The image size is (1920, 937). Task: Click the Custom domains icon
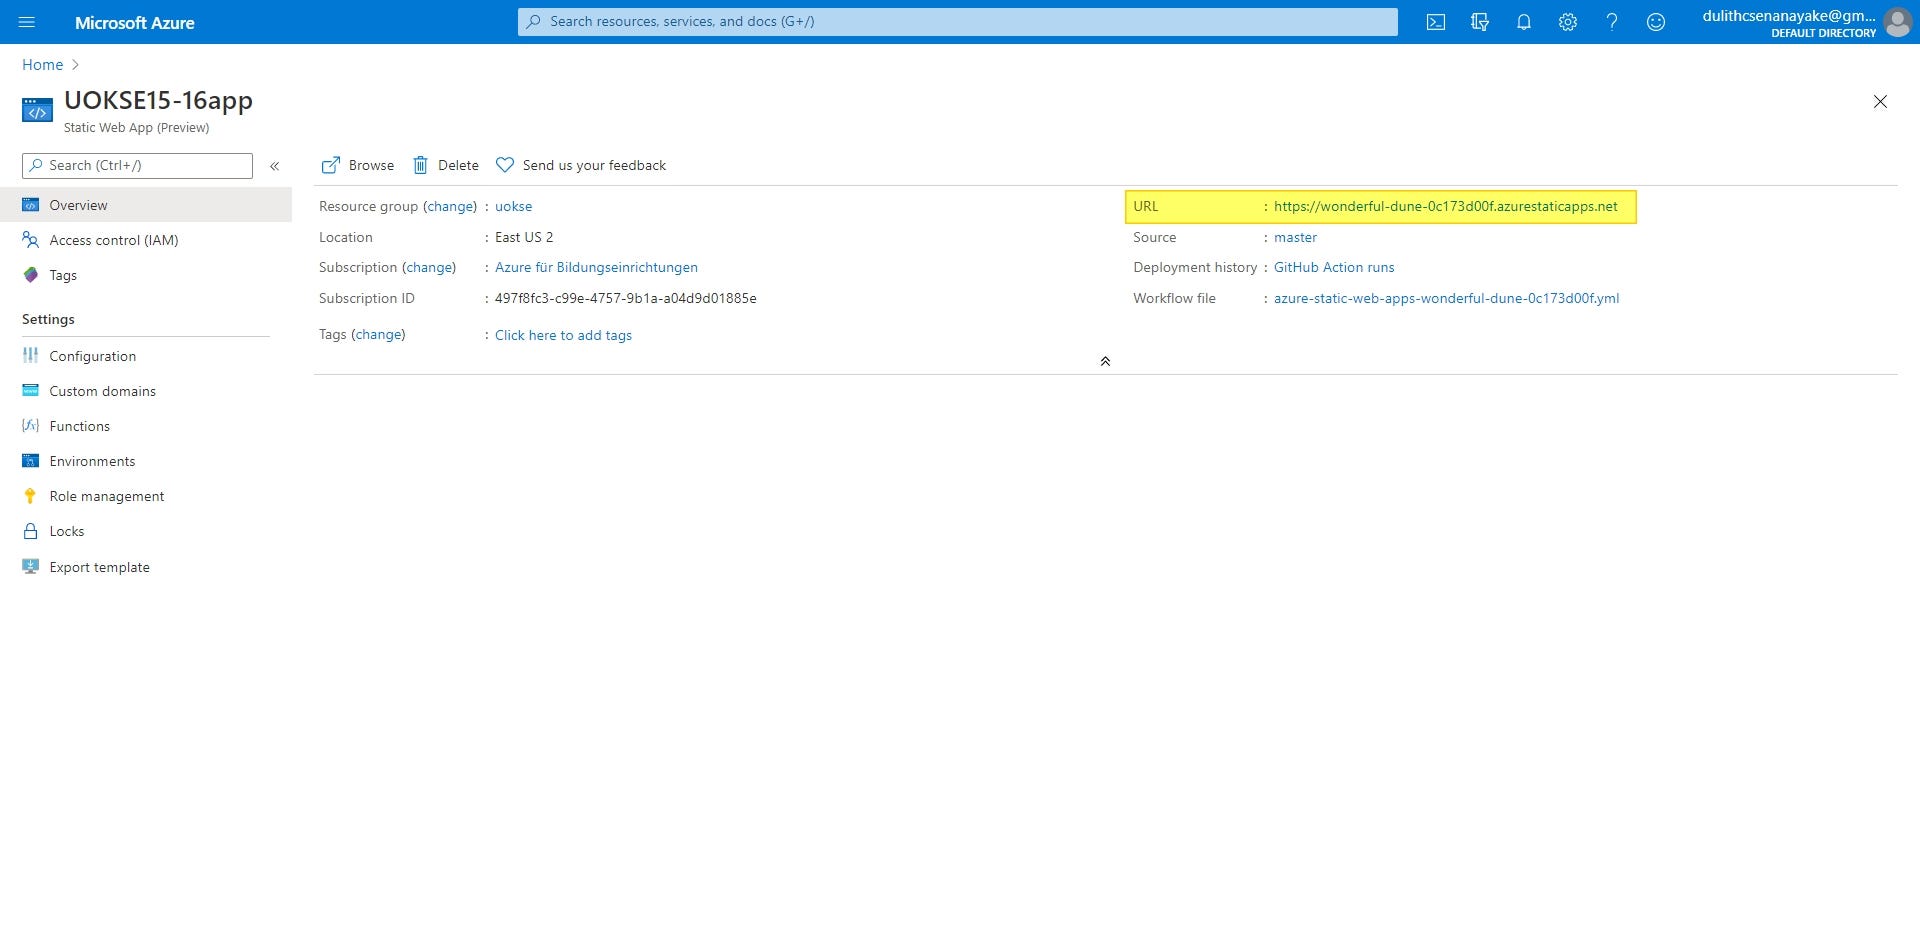tap(31, 391)
